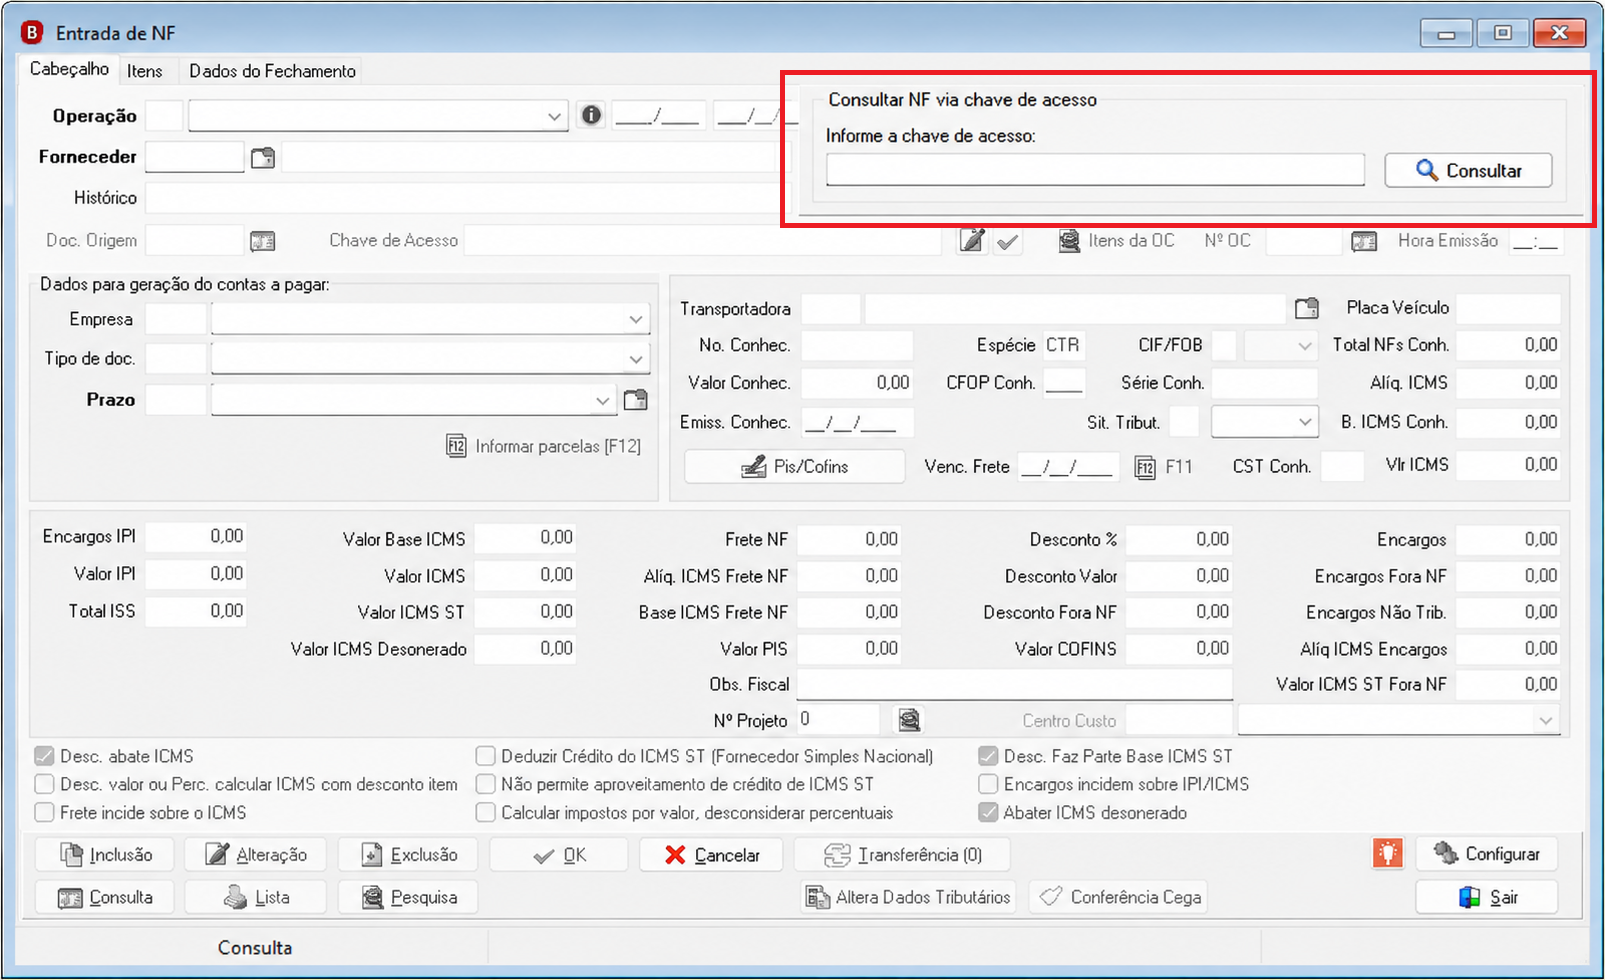This screenshot has width=1605, height=980.
Task: Toggle Abater ICMS desonerado checkbox
Action: click(988, 812)
